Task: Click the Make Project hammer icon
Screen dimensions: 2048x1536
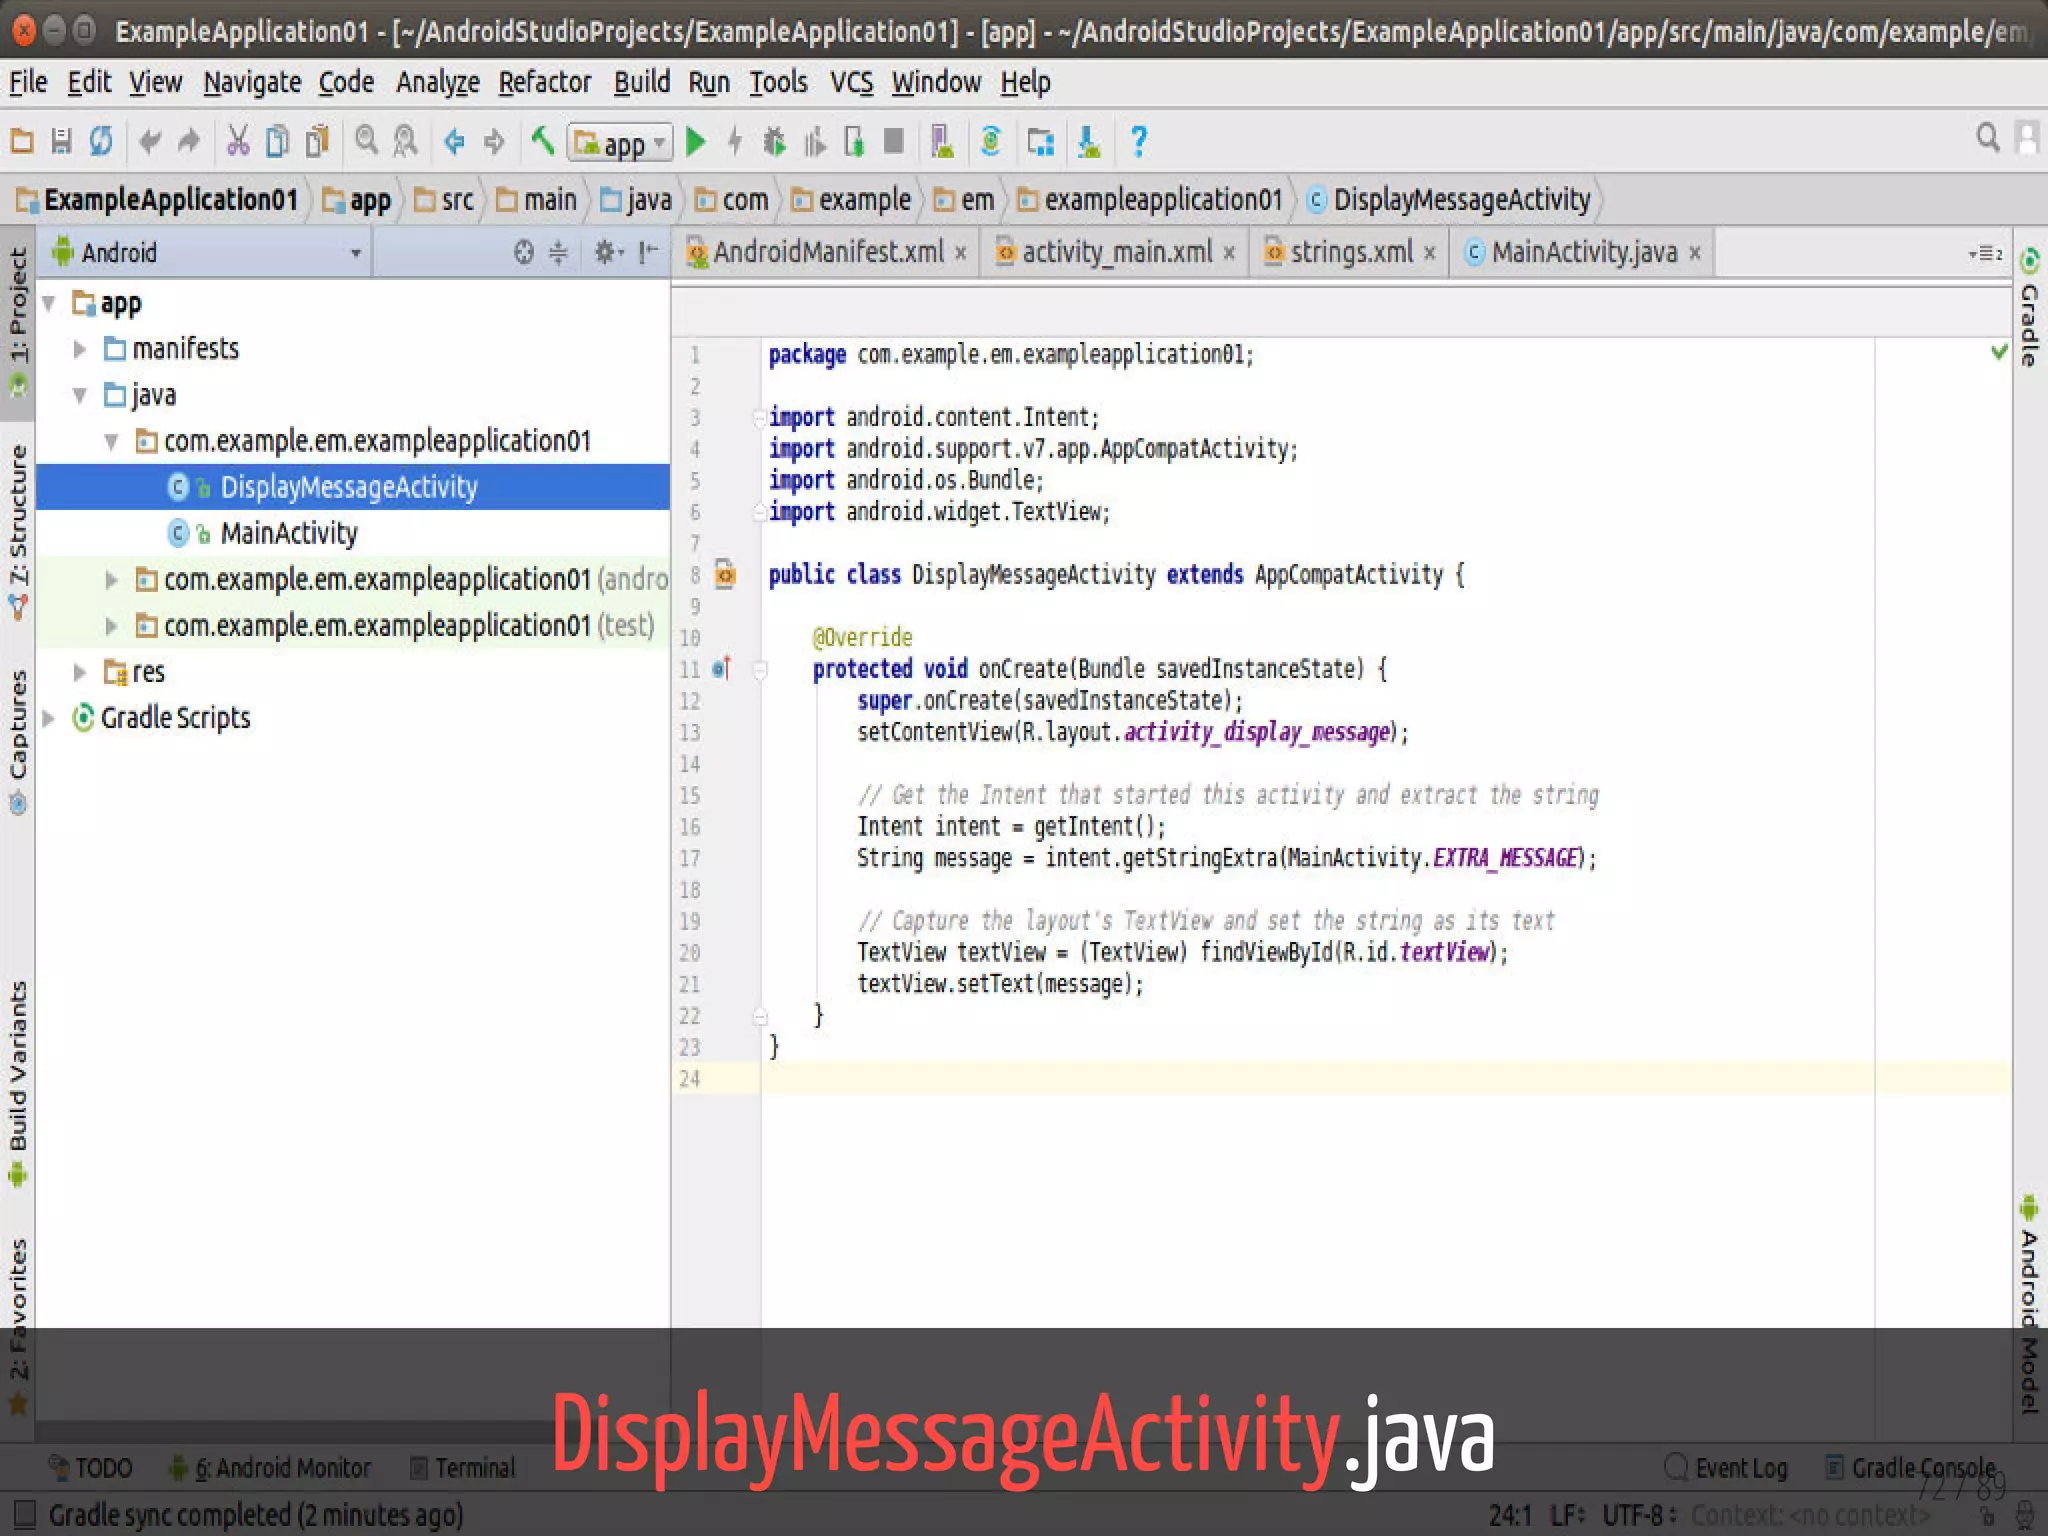Action: (x=543, y=141)
